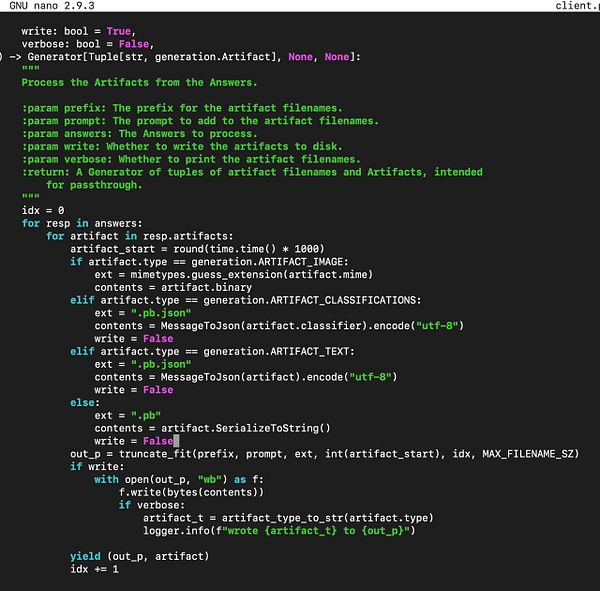Click the 'generation.ARTIFACT_IMAGE:' condition line
The image size is (600, 591).
point(209,262)
